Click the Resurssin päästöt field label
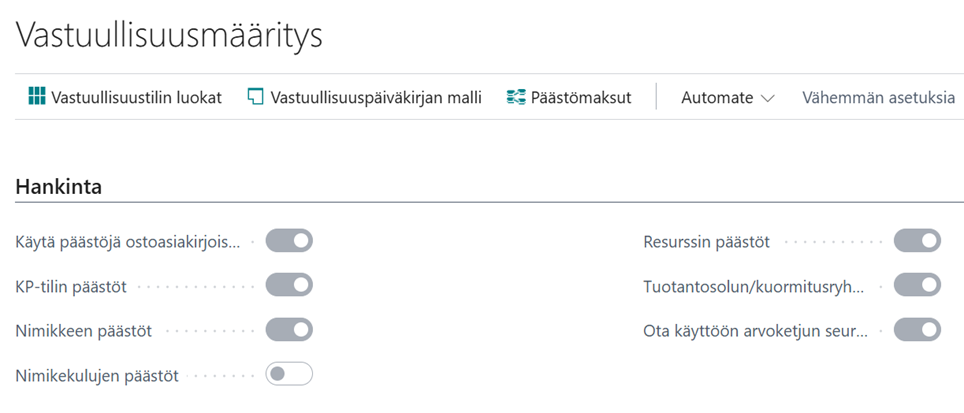The image size is (964, 413). [x=706, y=242]
